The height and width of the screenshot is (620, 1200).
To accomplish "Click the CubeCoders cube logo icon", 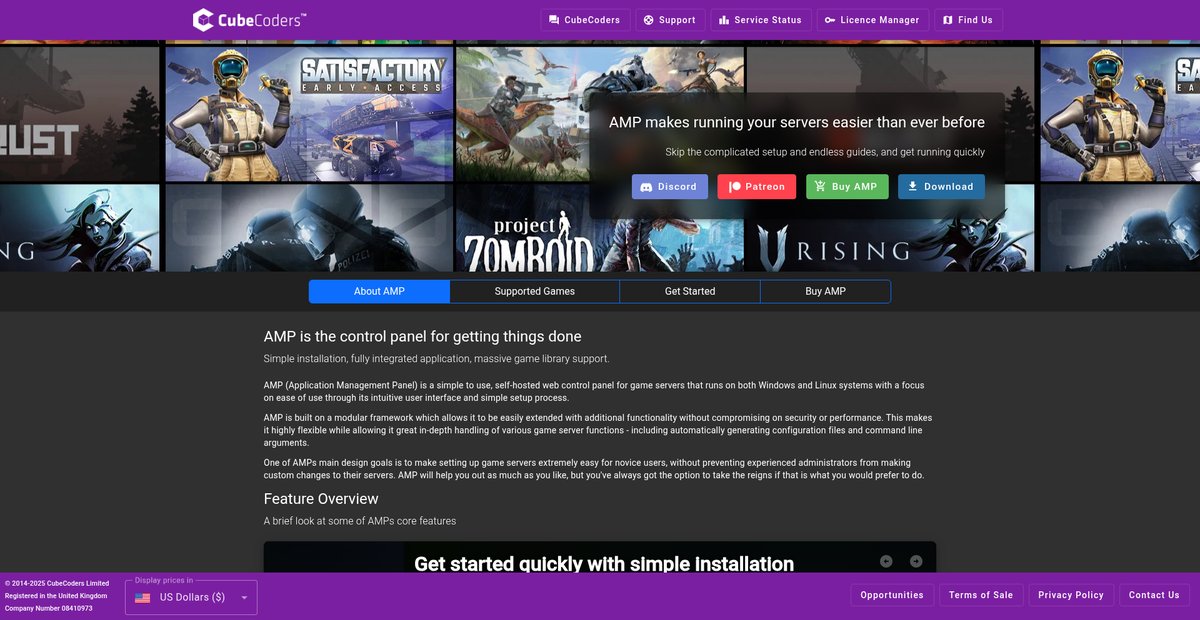I will point(203,20).
